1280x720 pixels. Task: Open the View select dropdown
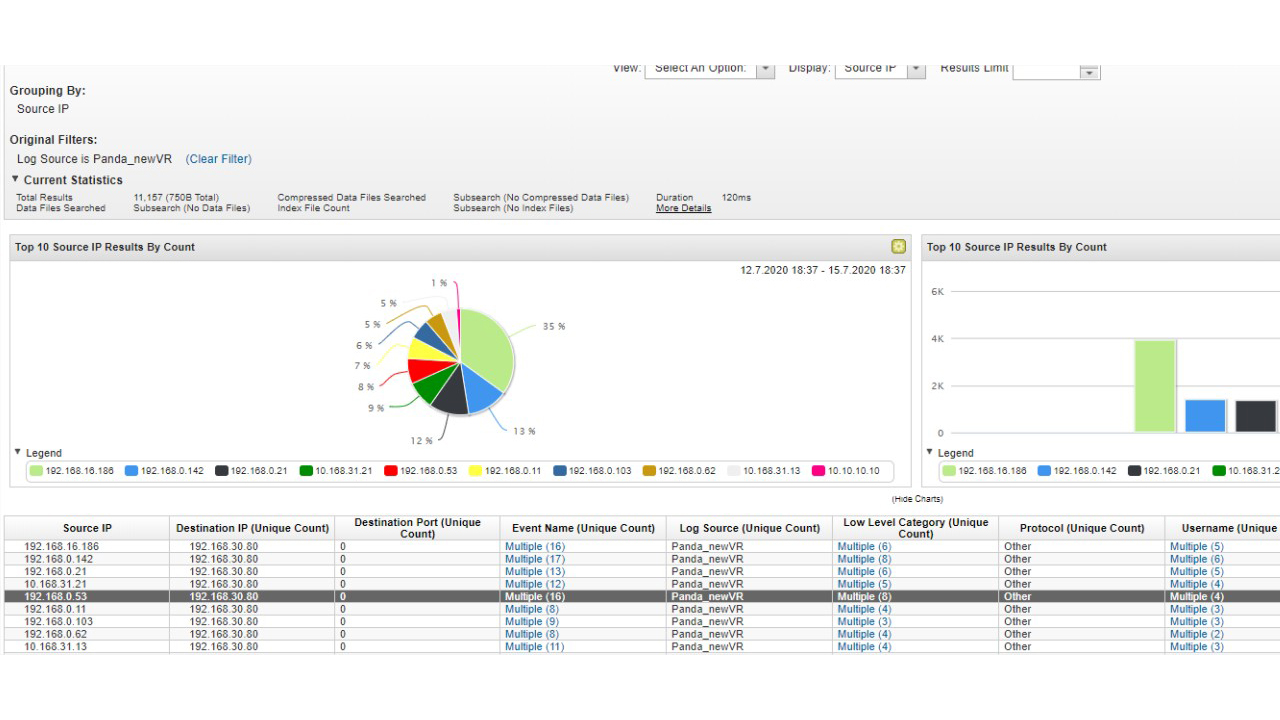click(x=709, y=69)
